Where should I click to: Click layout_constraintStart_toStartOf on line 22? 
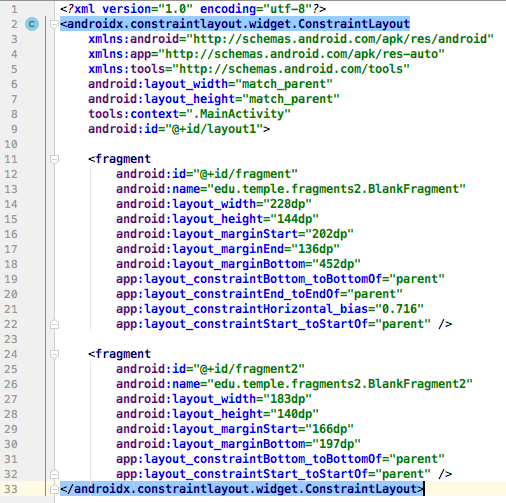[x=256, y=324]
